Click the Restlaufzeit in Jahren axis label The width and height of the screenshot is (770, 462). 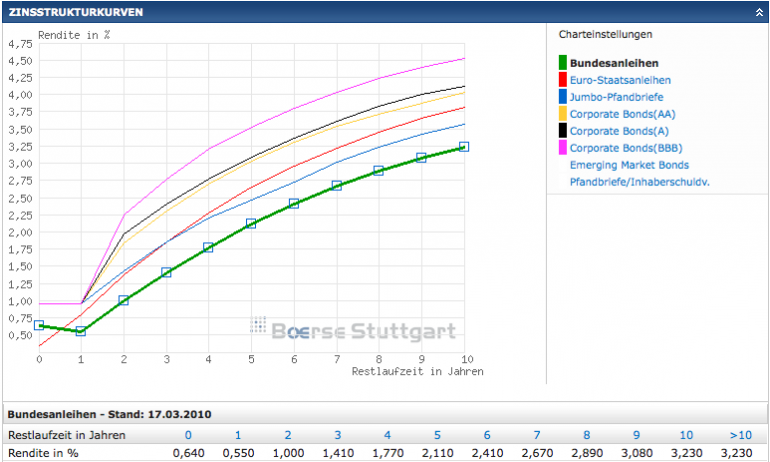click(417, 372)
